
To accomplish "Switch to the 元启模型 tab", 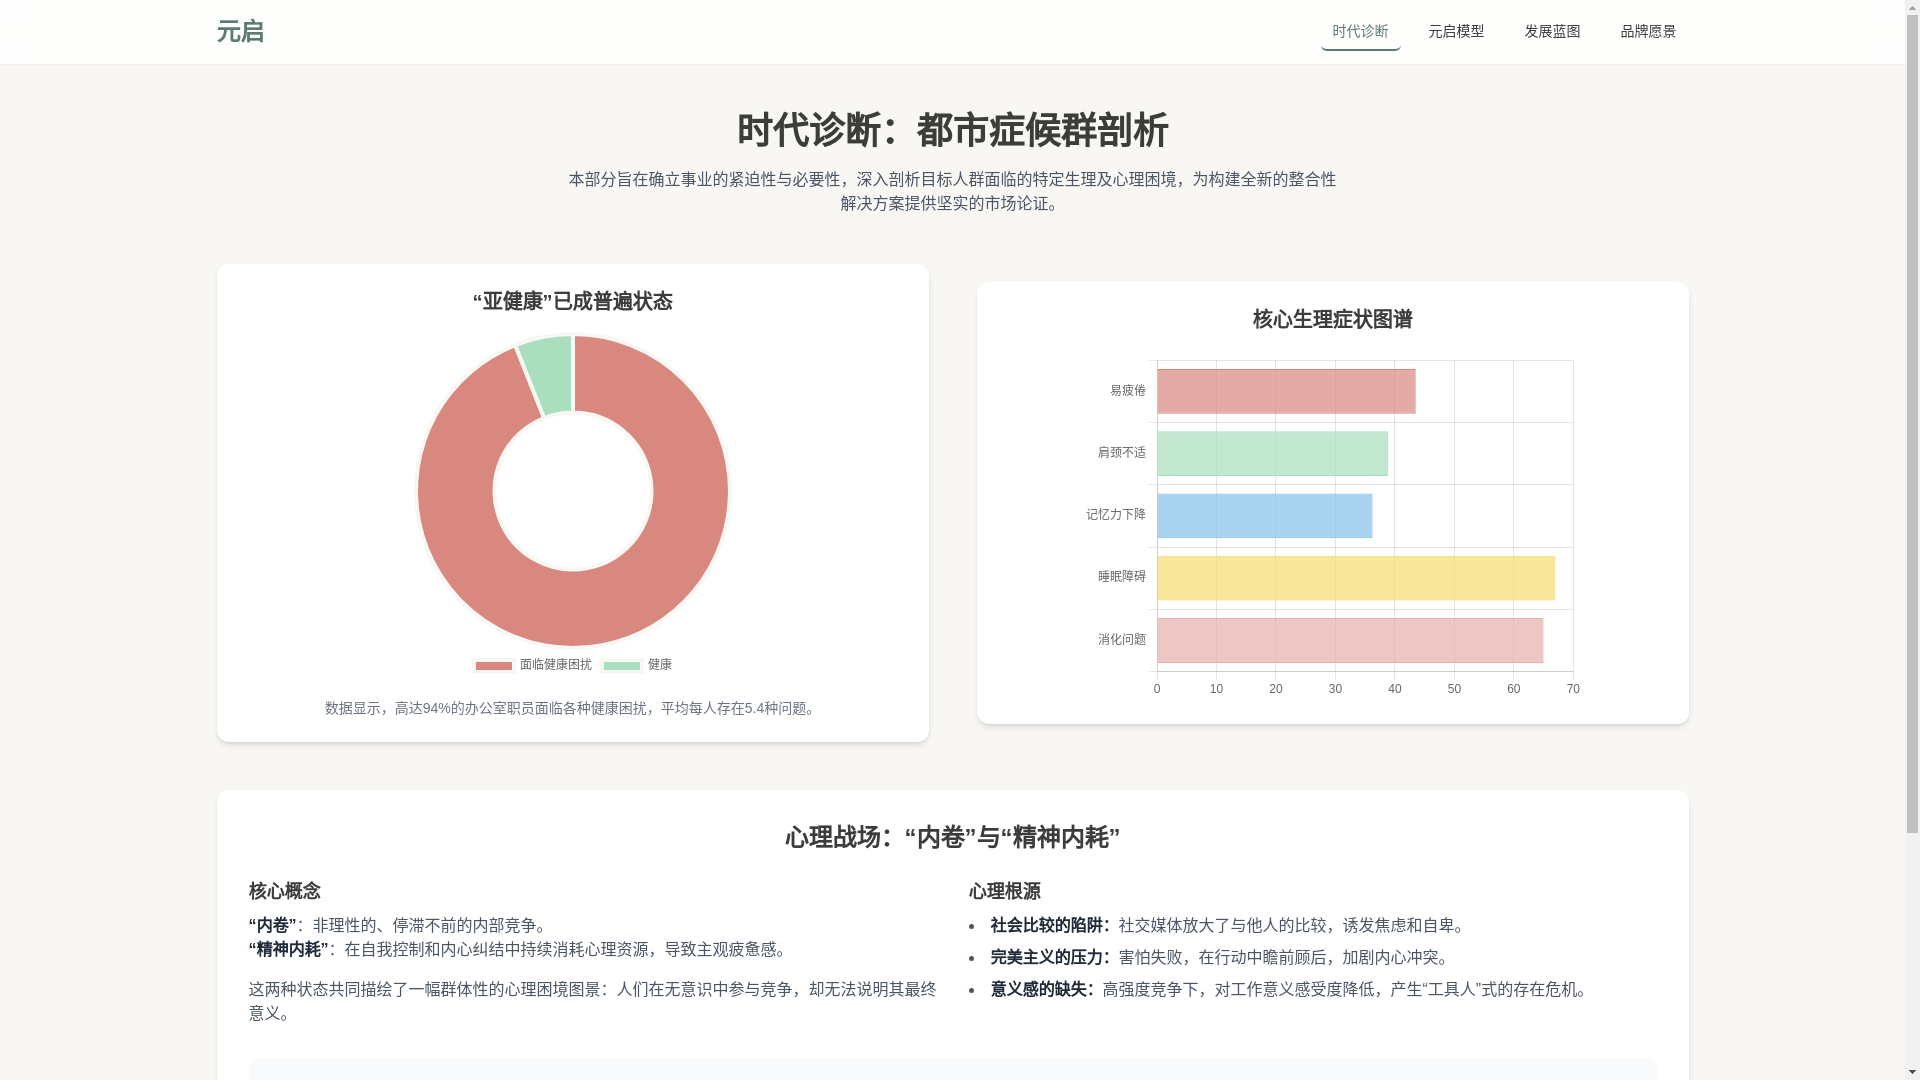I will click(x=1456, y=32).
